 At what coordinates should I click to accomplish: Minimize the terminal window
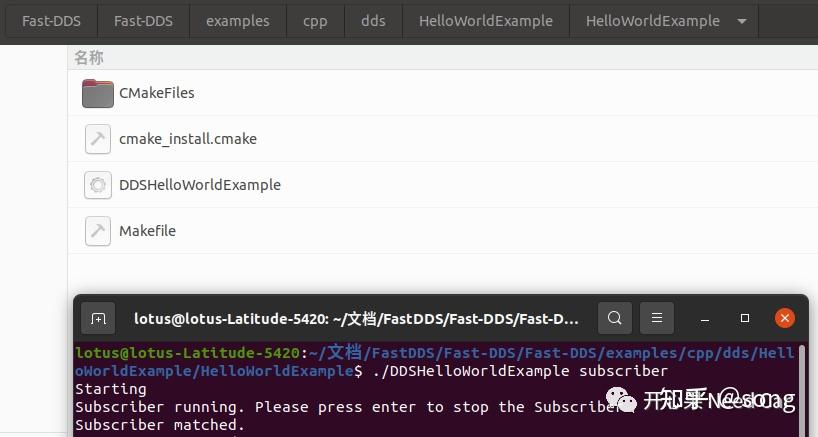(705, 319)
